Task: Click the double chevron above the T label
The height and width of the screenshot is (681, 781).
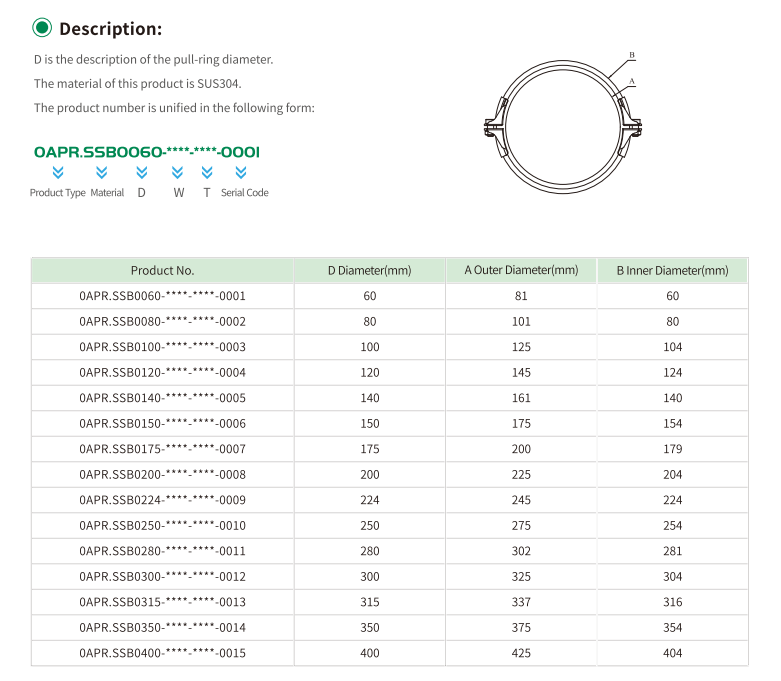Action: tap(207, 172)
